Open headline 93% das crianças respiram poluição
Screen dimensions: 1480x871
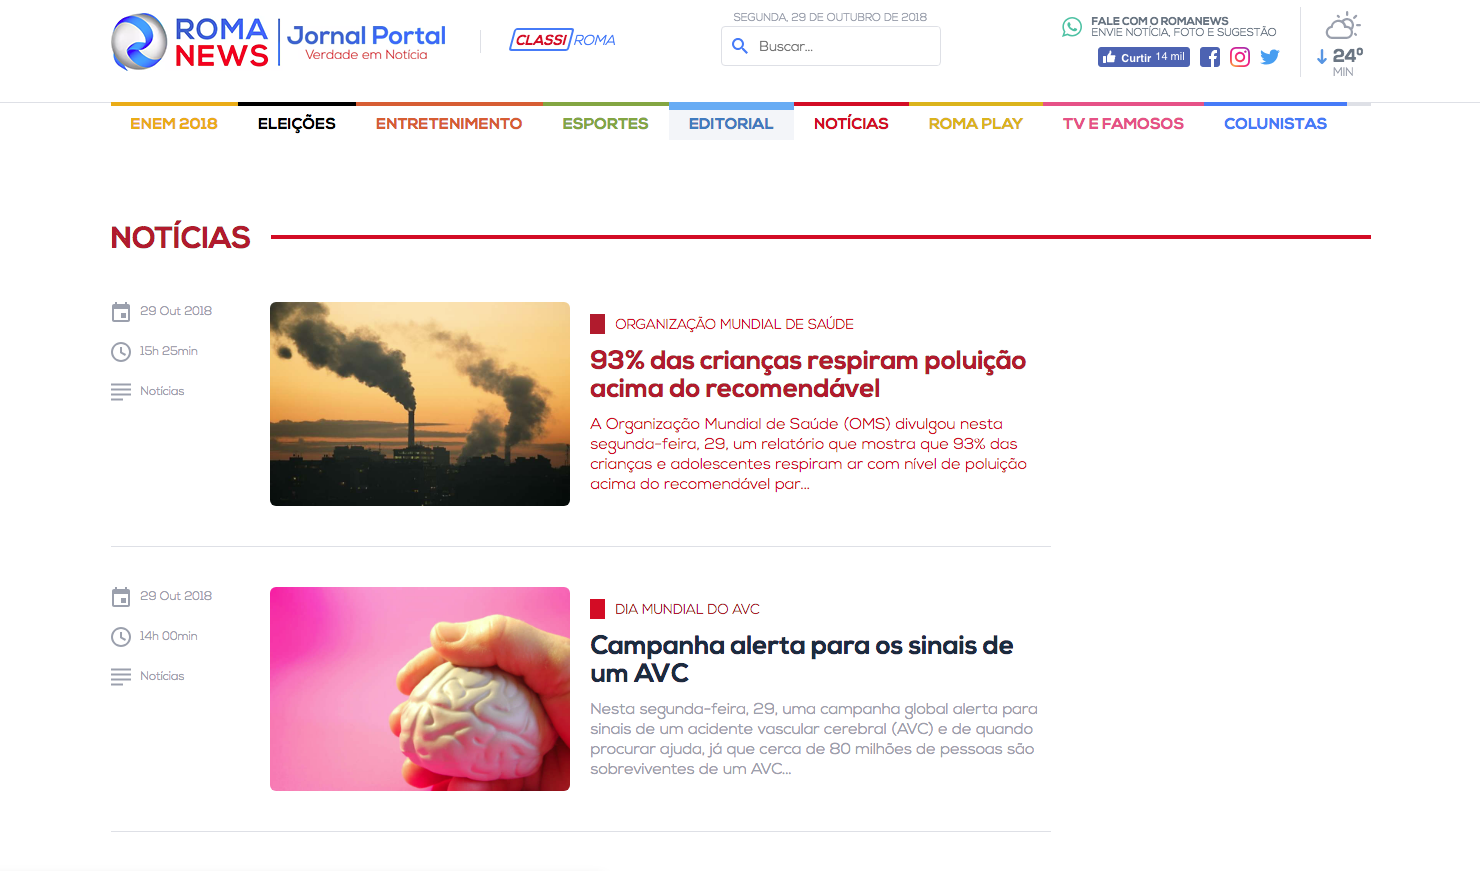pos(808,374)
